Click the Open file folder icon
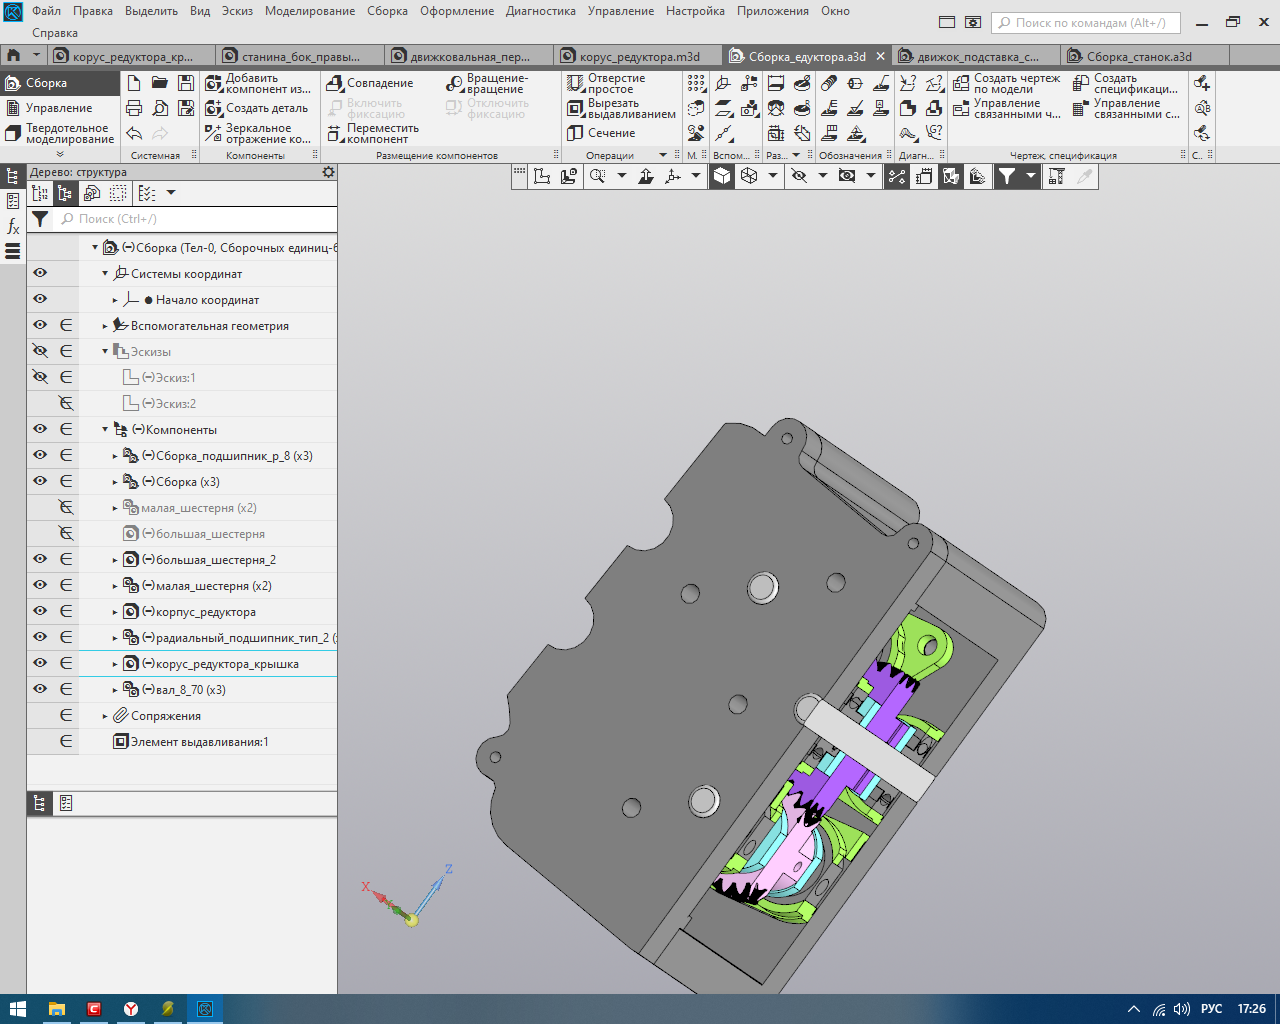1280x1024 pixels. (x=160, y=83)
